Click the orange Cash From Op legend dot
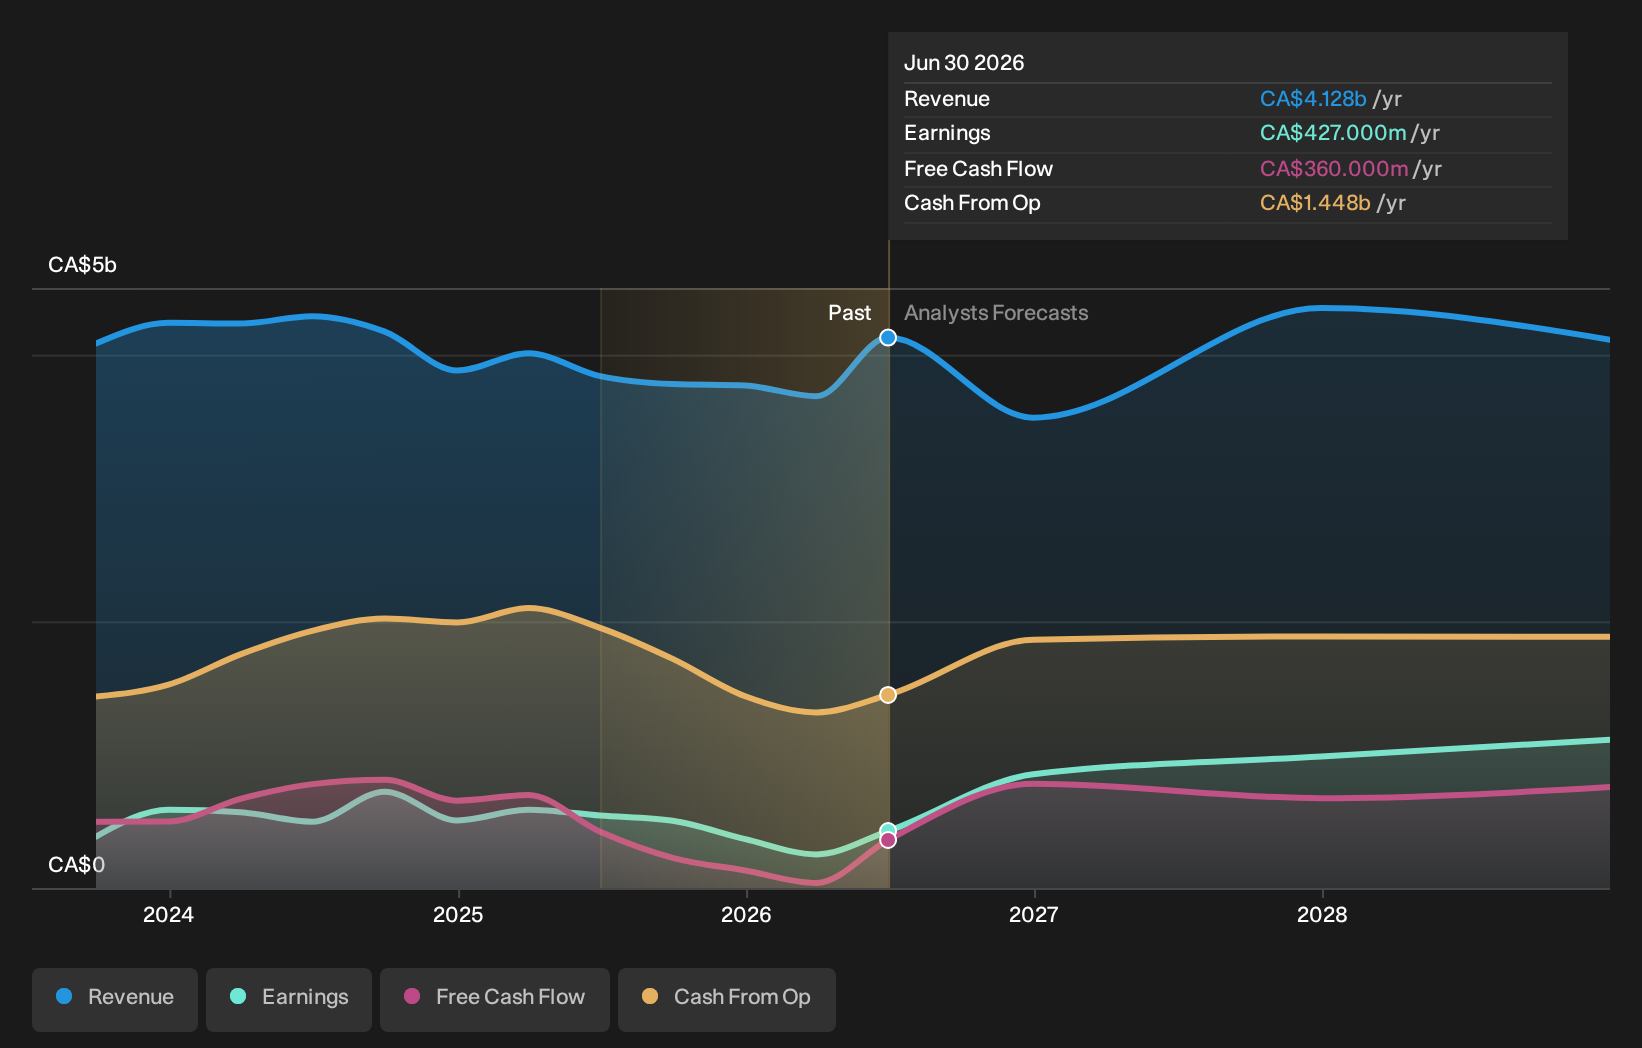This screenshot has height=1048, width=1642. 650,996
